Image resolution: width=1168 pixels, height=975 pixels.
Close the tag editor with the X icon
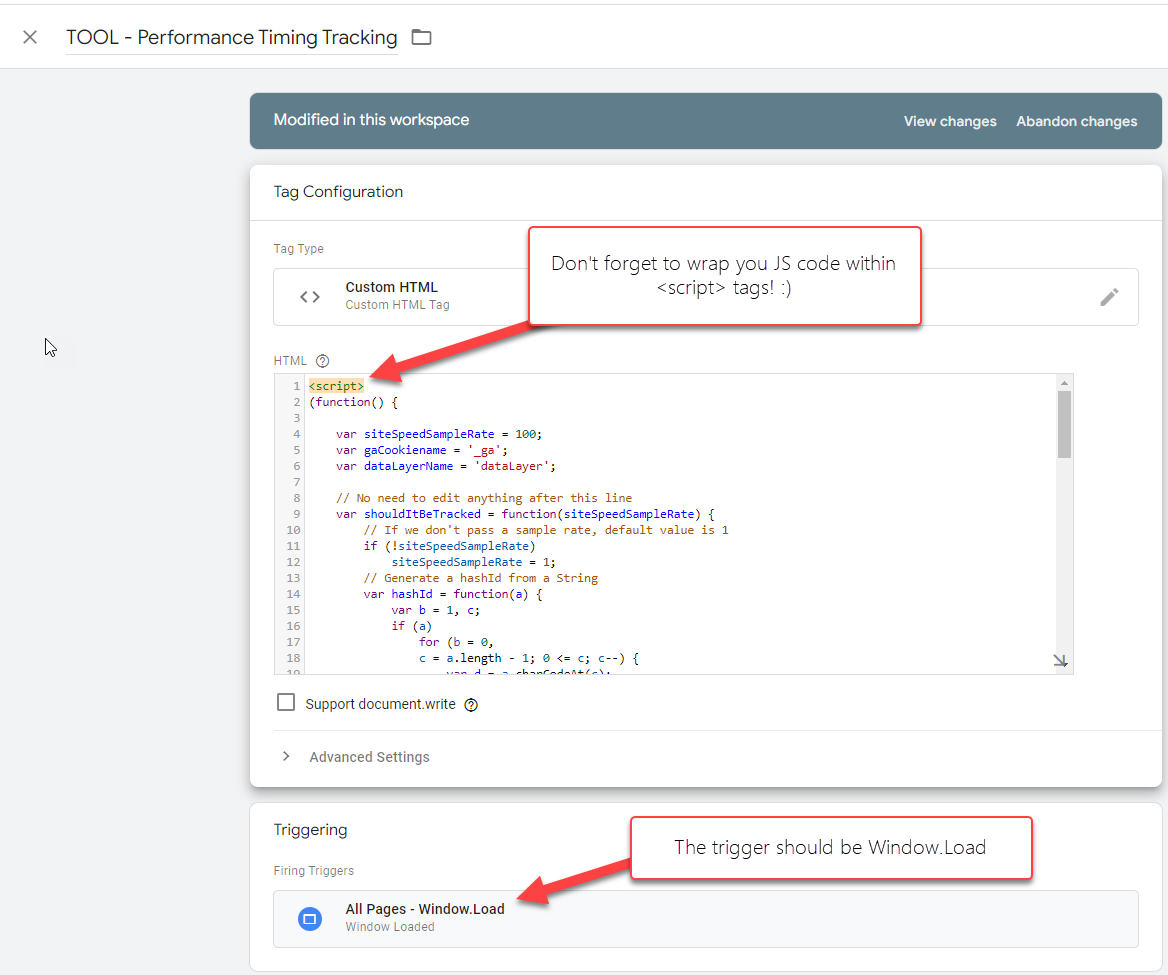(x=30, y=37)
